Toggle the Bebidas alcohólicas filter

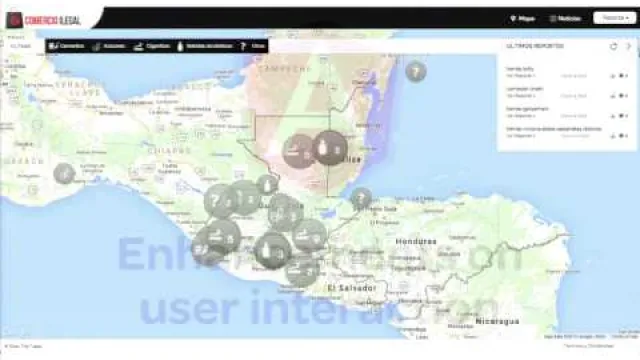tap(205, 46)
